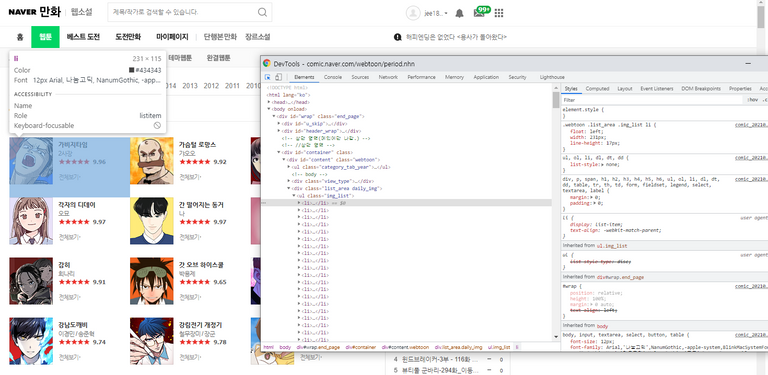
Task: Open the Application tab
Action: pos(486,77)
